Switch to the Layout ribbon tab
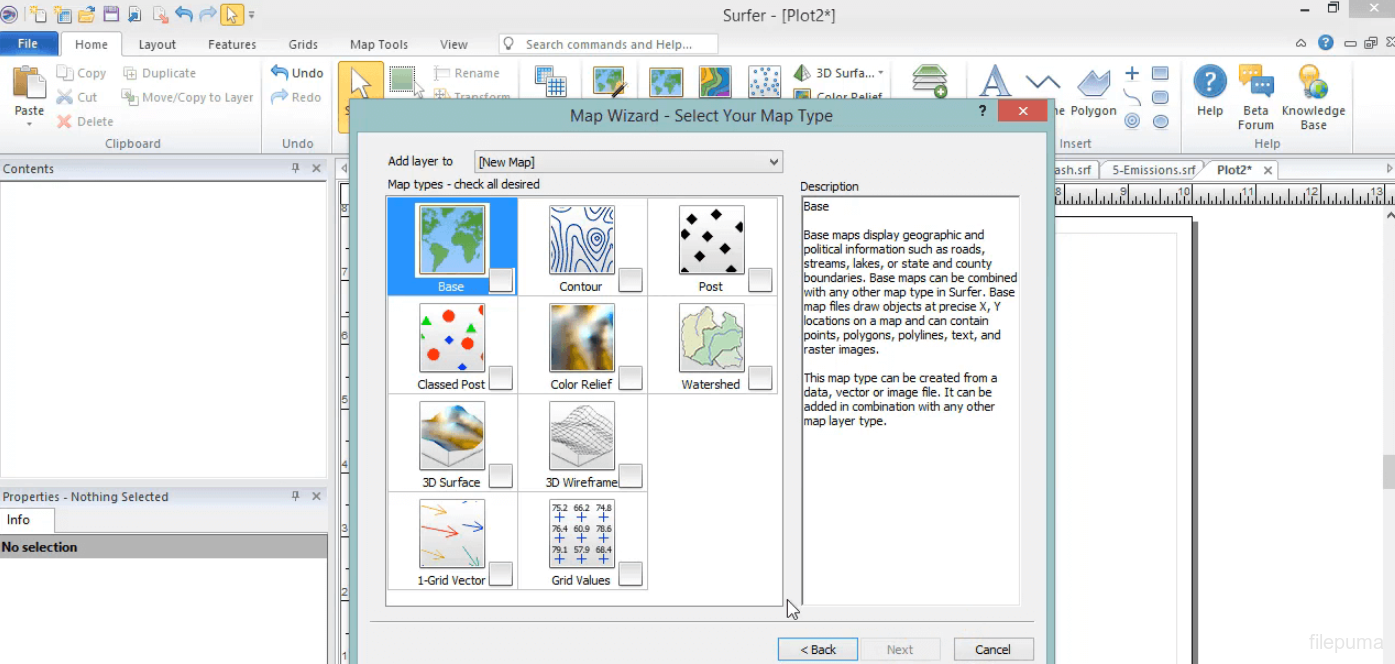This screenshot has height=664, width=1395. click(x=157, y=44)
